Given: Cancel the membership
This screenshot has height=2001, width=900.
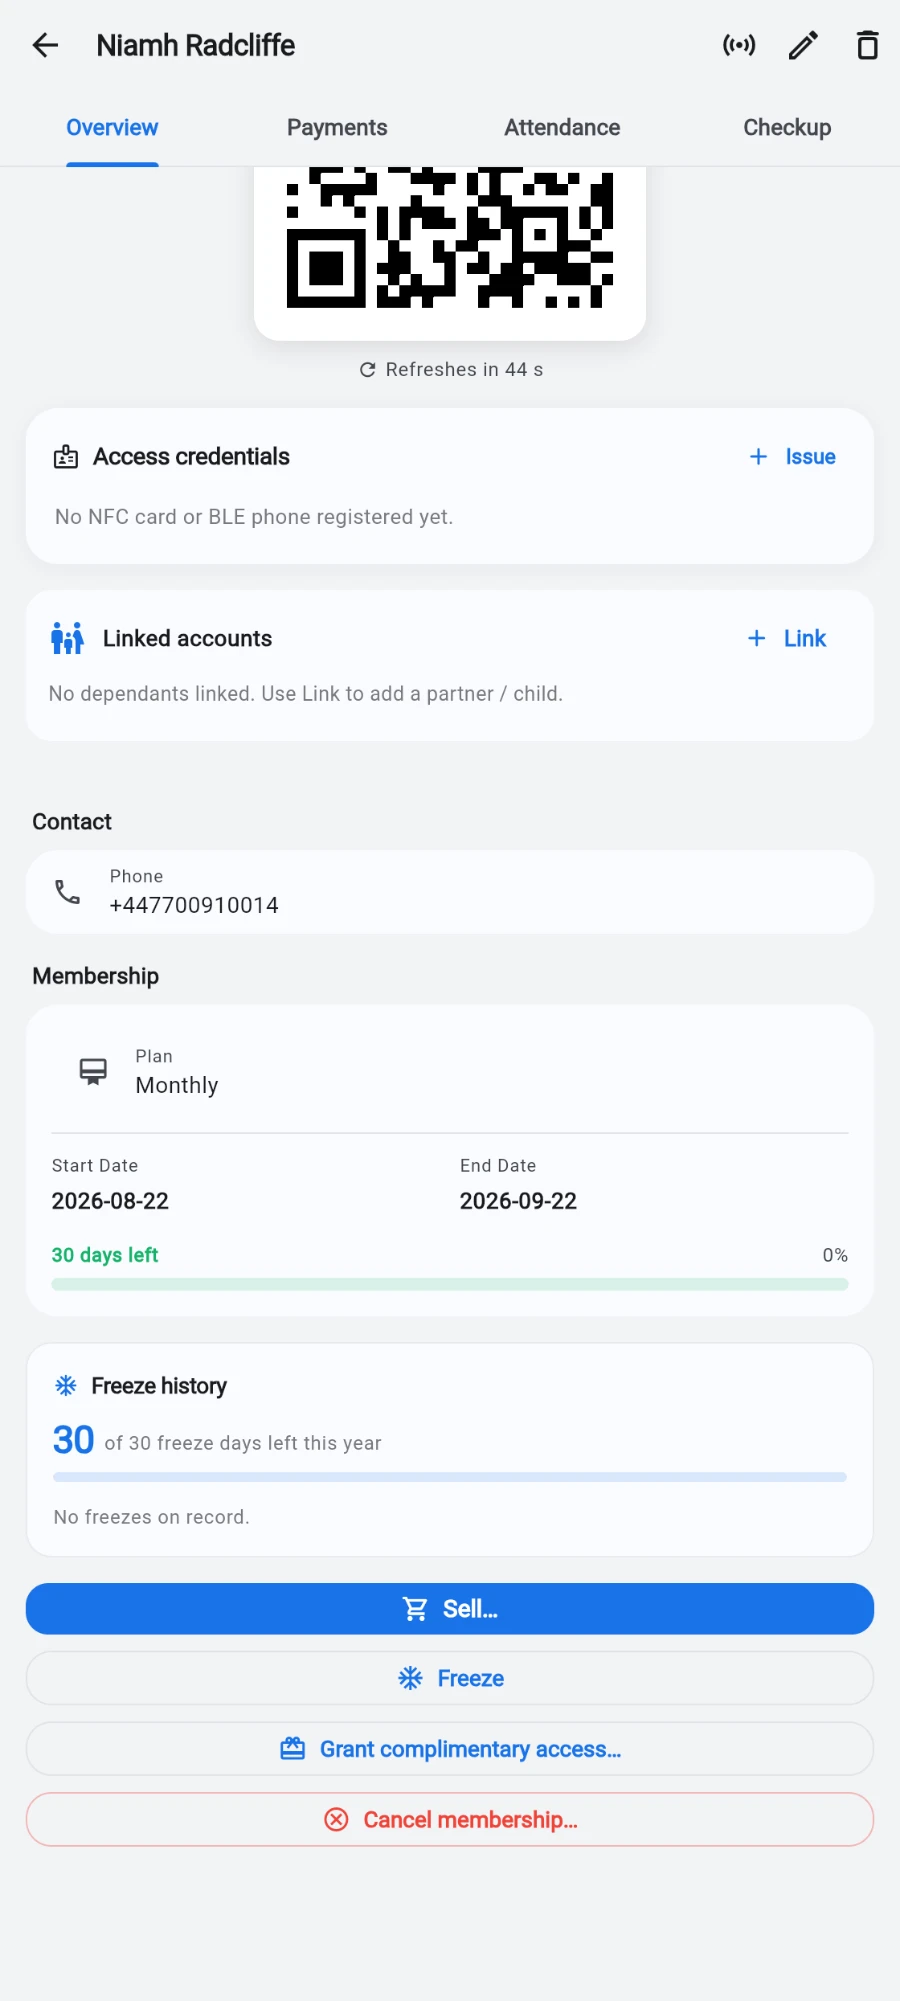Looking at the screenshot, I should click(450, 1820).
